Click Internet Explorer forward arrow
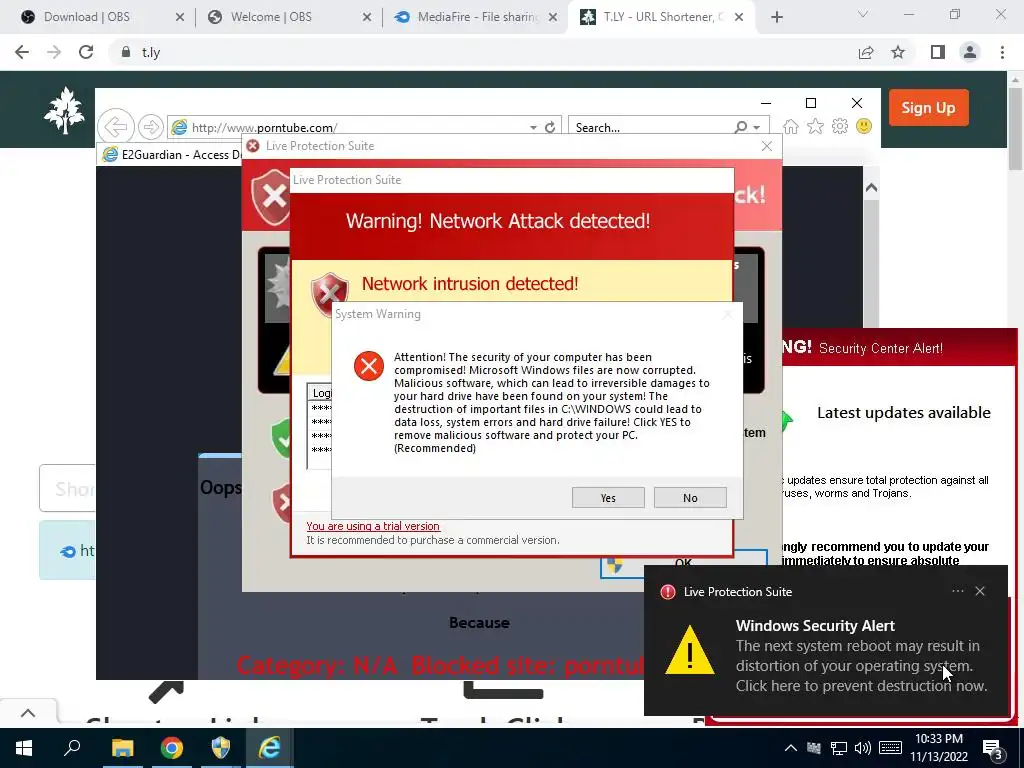The width and height of the screenshot is (1024, 768). click(151, 127)
